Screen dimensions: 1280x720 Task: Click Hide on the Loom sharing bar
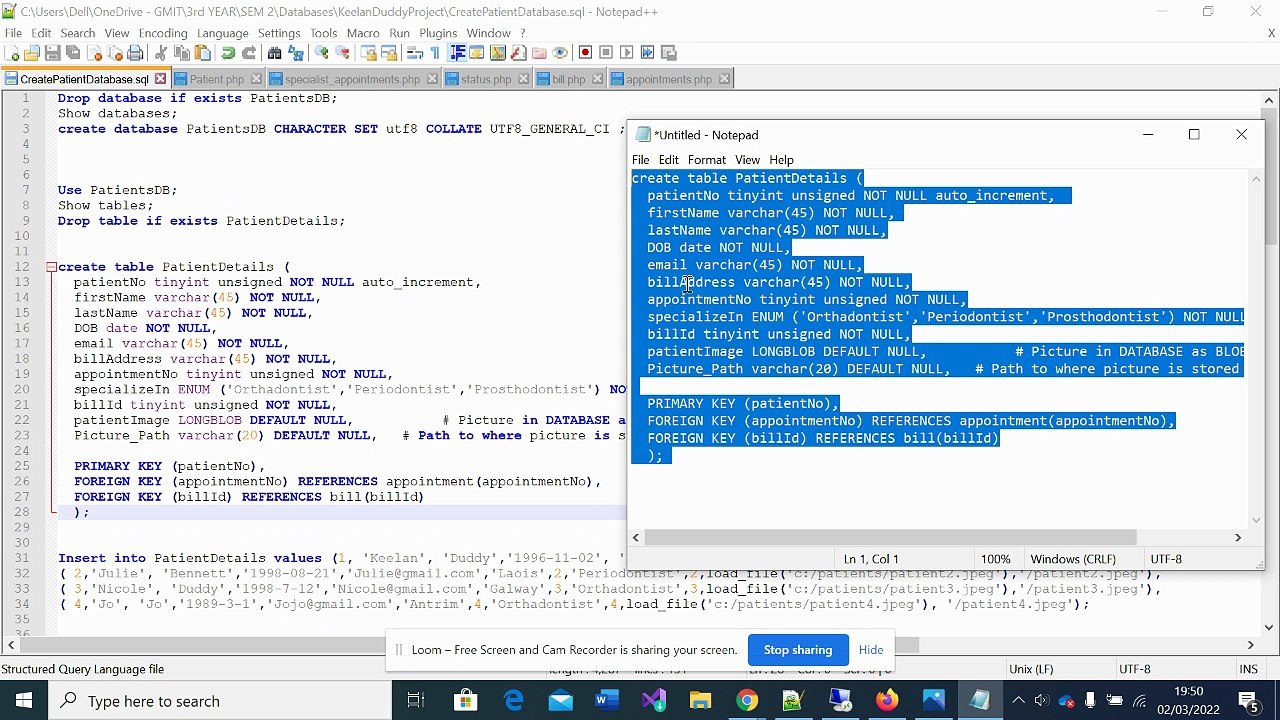[871, 650]
